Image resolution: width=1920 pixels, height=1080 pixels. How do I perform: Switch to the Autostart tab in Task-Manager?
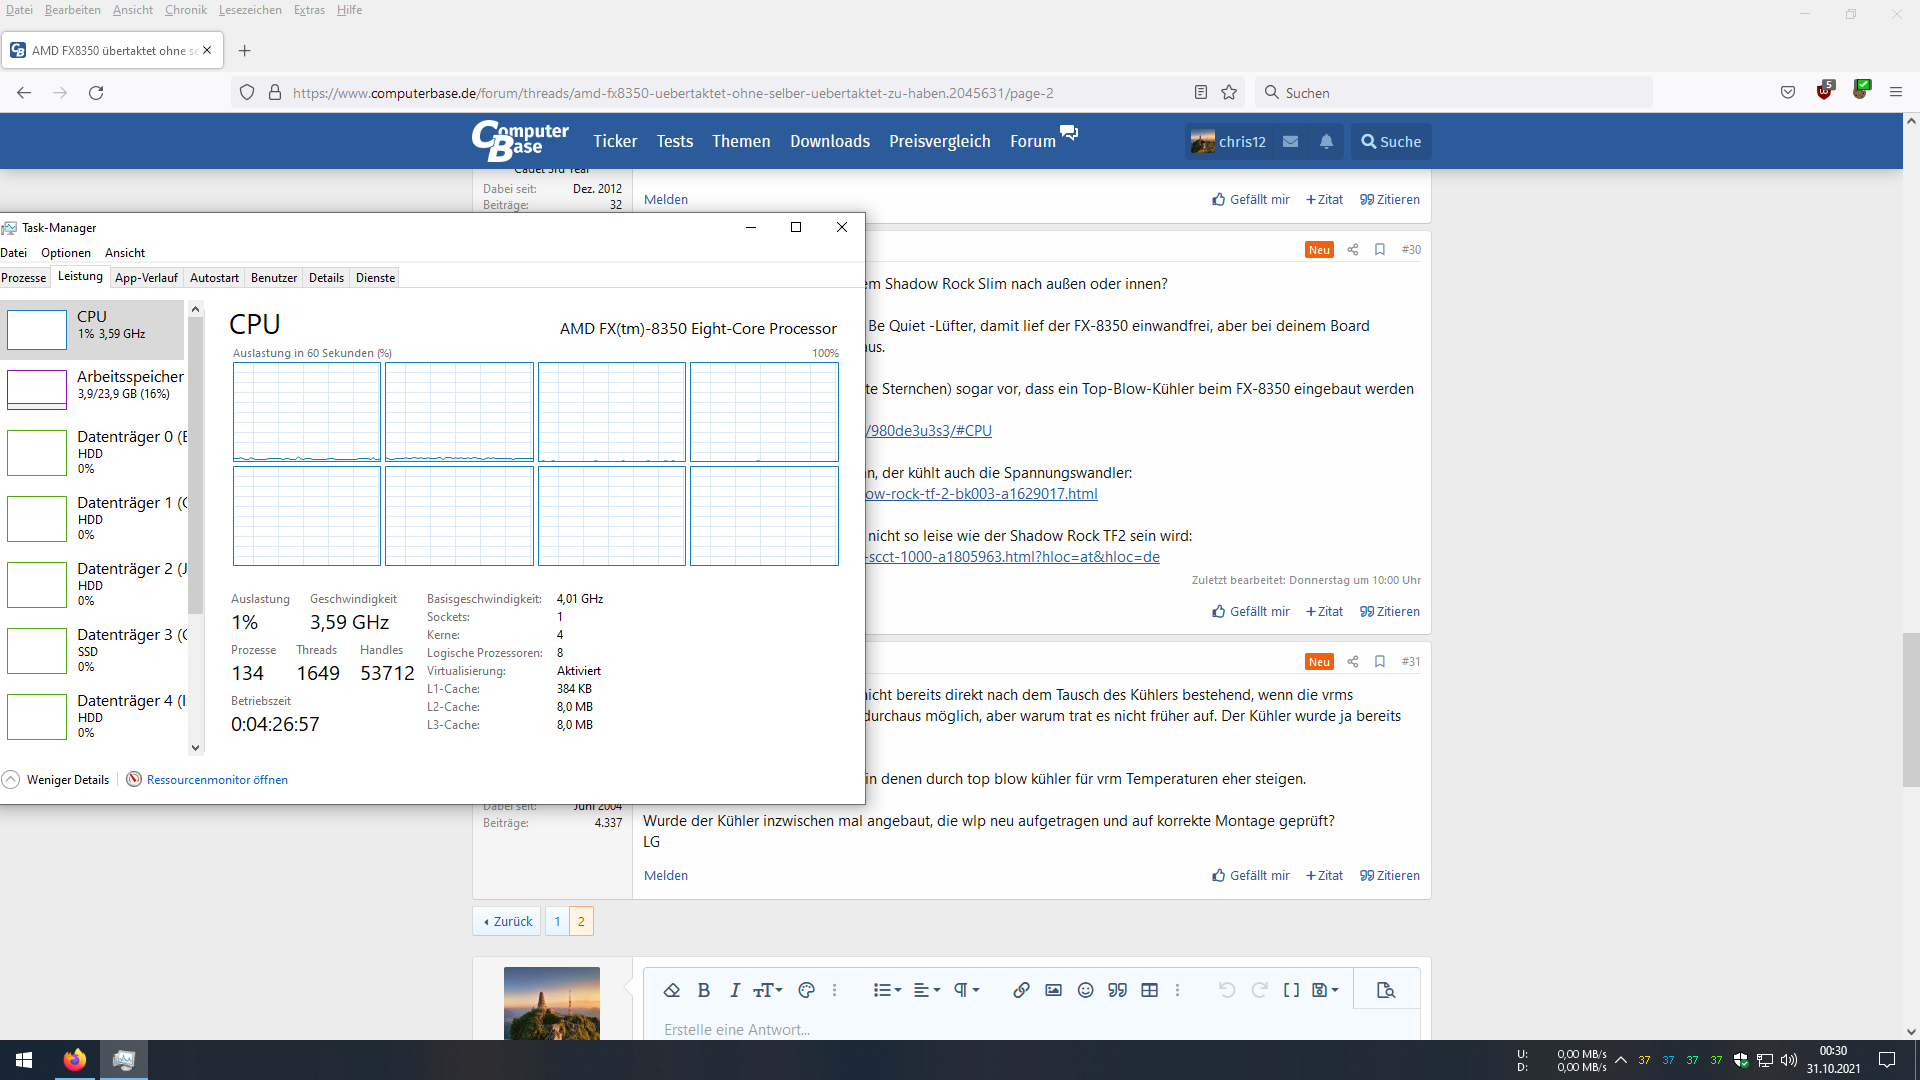[214, 278]
